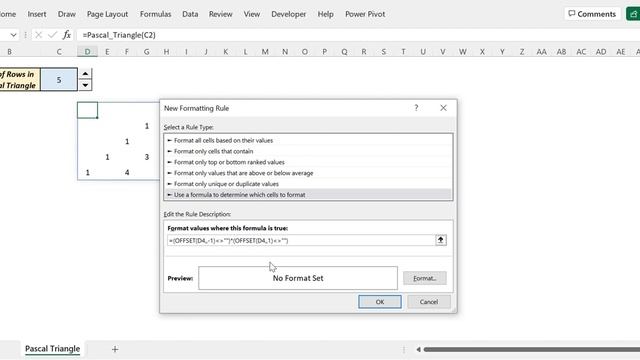Open the Data ribbon tab

(x=190, y=14)
